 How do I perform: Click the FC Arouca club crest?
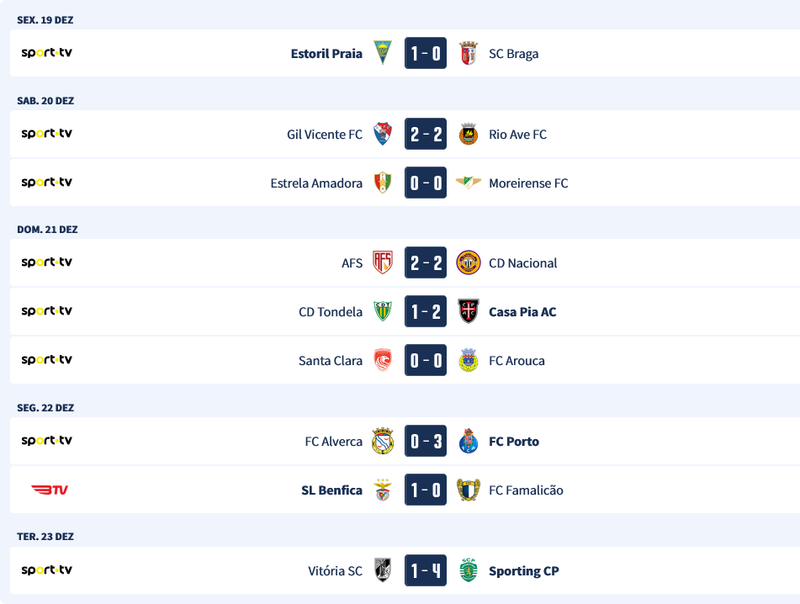[467, 361]
